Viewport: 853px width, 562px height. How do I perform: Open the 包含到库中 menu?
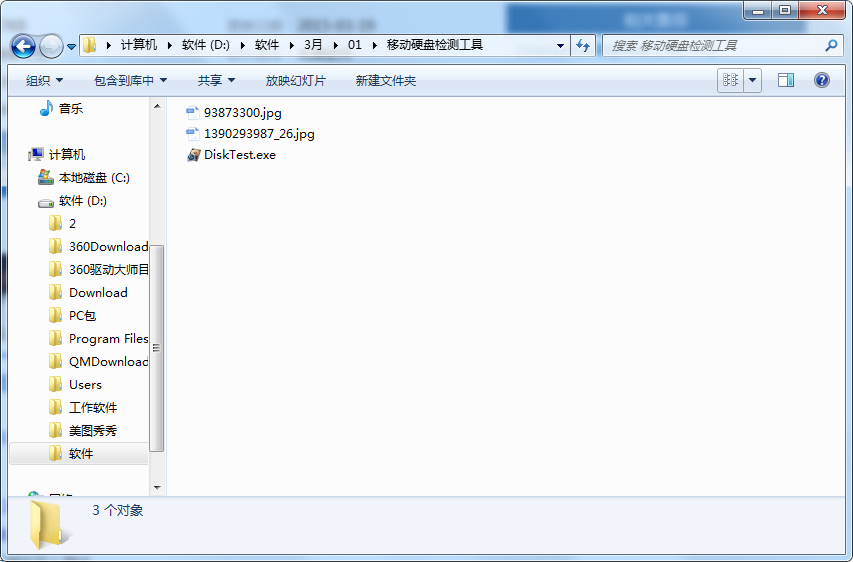(x=130, y=80)
